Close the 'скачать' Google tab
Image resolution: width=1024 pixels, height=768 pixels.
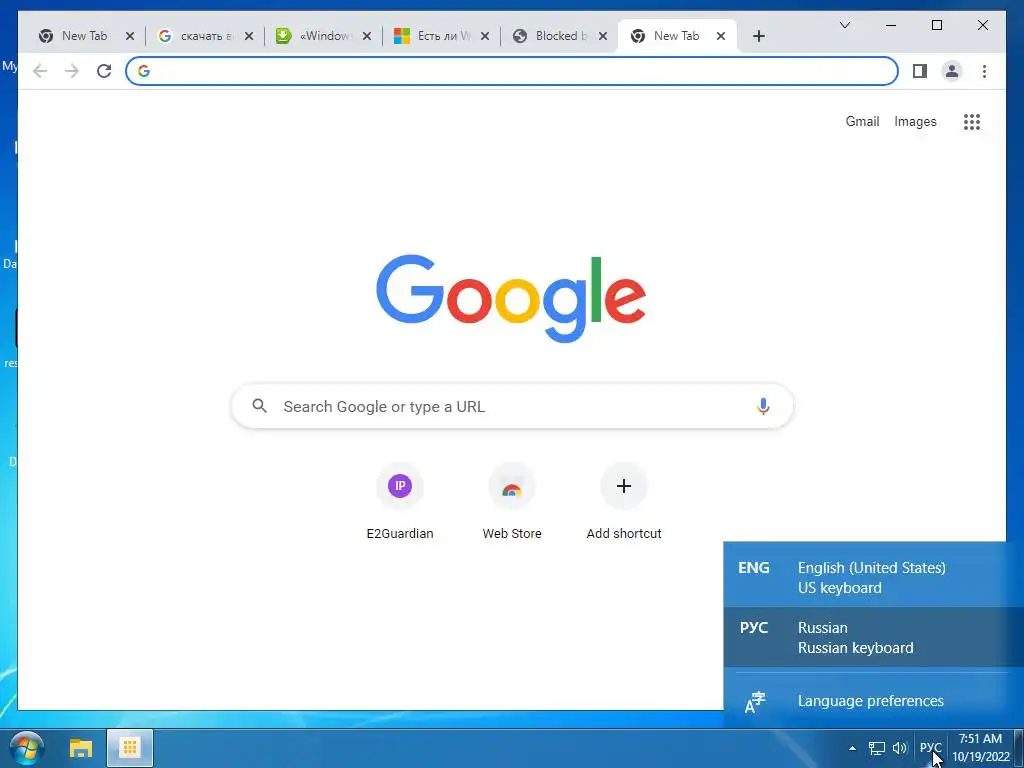[249, 36]
